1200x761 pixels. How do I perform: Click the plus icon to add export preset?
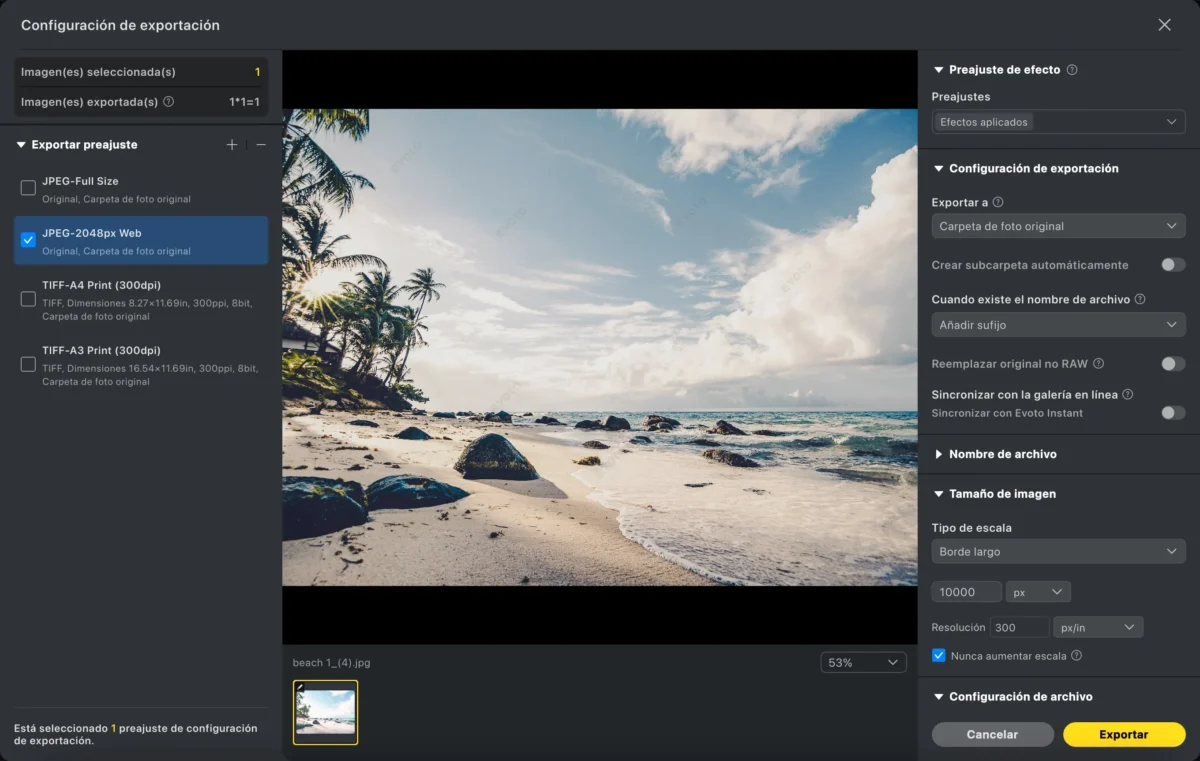pos(232,145)
